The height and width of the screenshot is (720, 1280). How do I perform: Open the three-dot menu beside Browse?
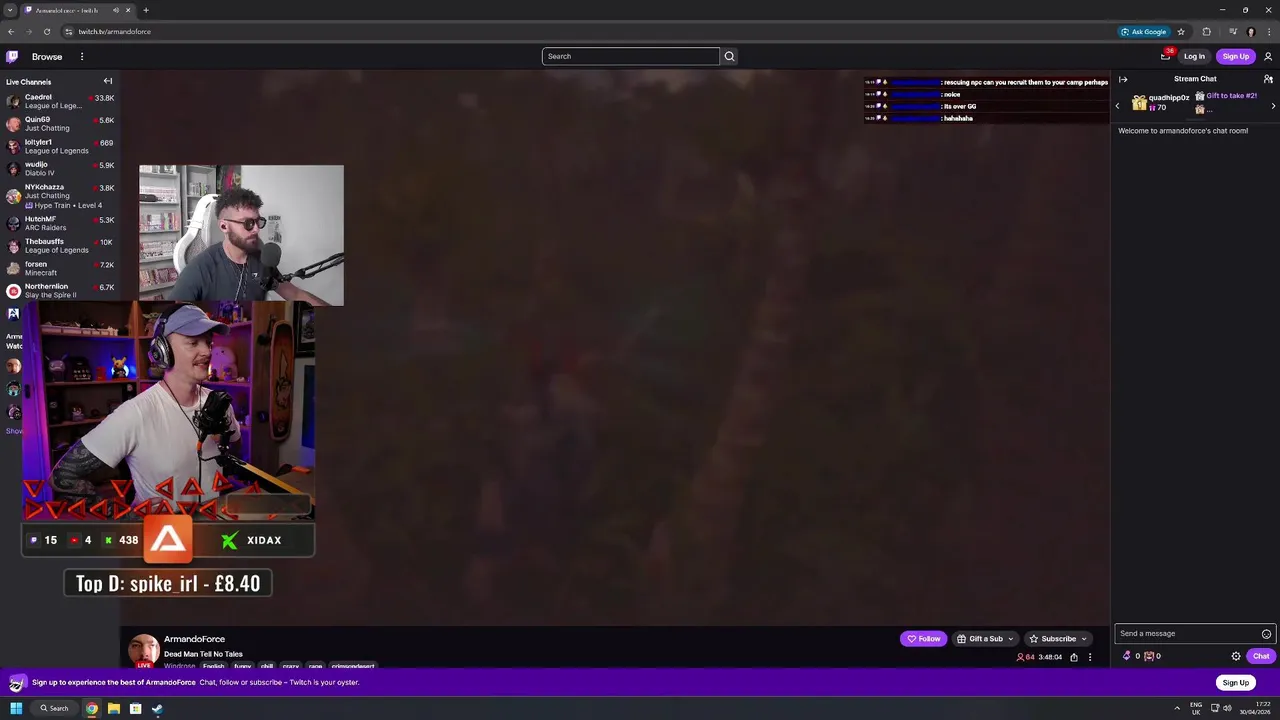(82, 57)
